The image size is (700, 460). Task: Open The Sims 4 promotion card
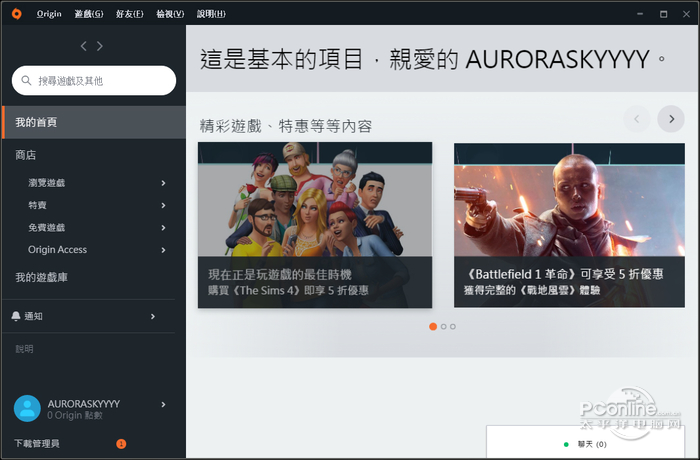(315, 225)
